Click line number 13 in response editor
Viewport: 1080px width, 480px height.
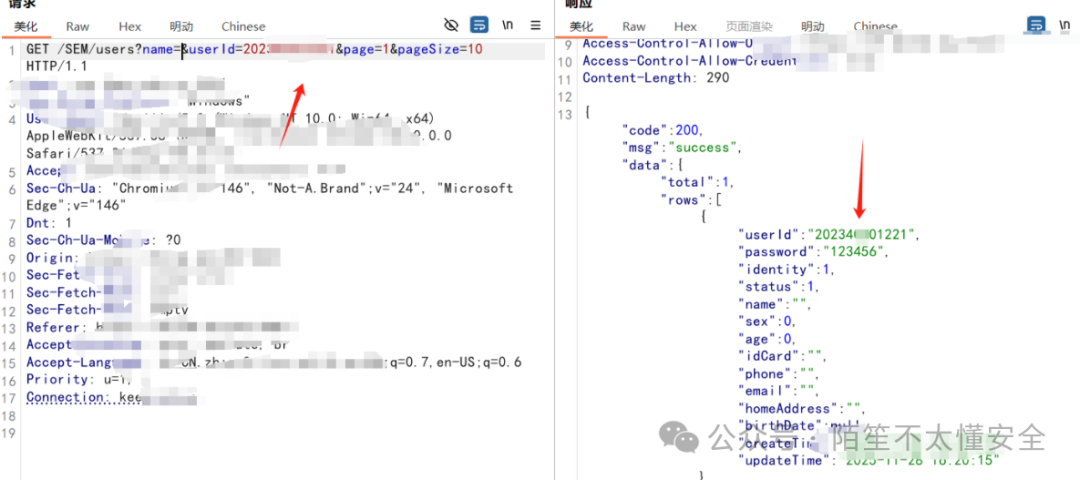tap(564, 113)
